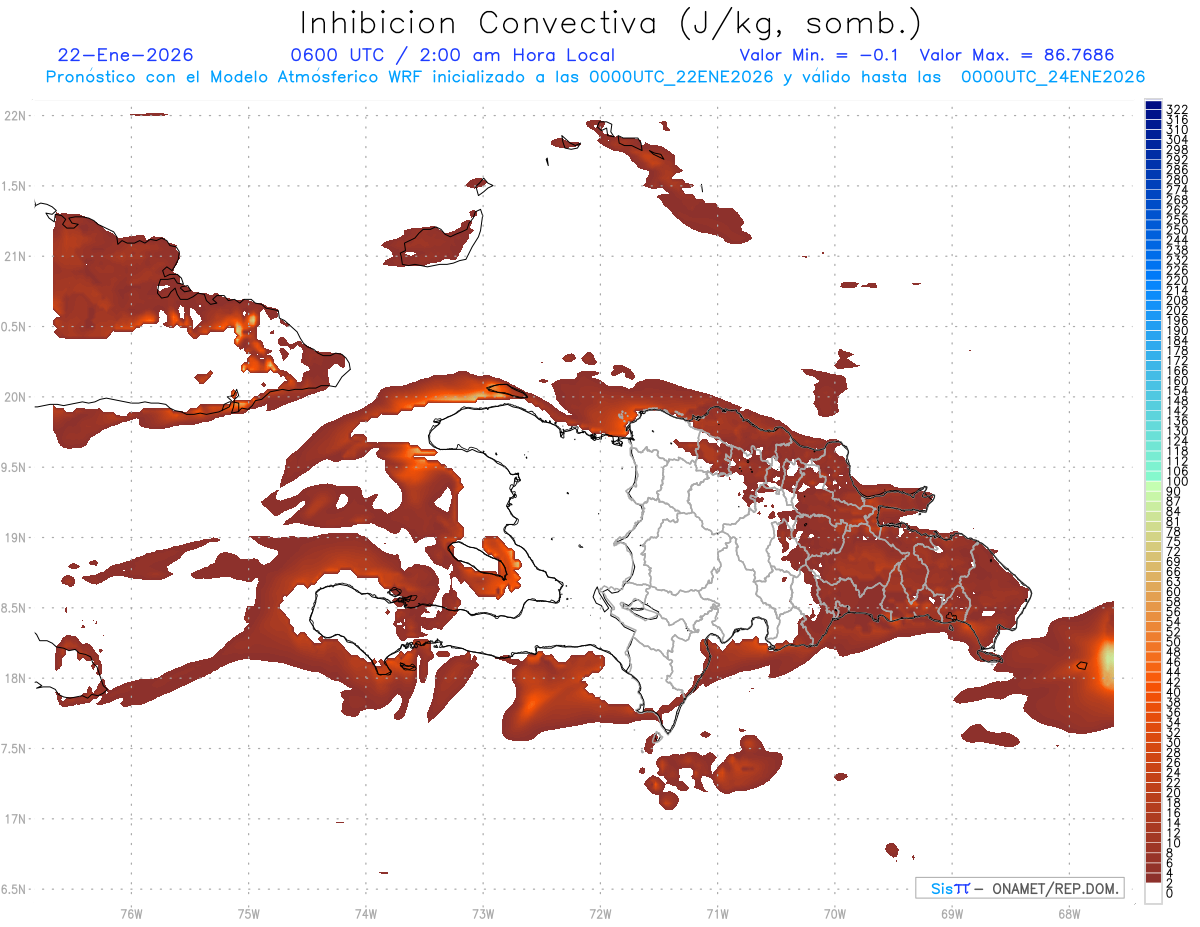The height and width of the screenshot is (927, 1200).
Task: Click the "73W" longitude label
Action: tap(483, 913)
